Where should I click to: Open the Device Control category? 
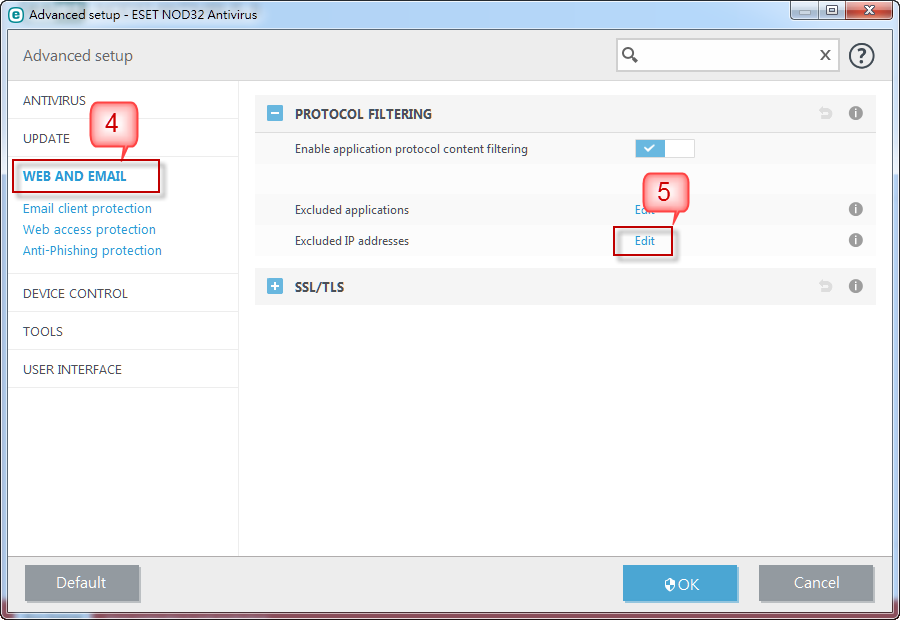pos(75,293)
